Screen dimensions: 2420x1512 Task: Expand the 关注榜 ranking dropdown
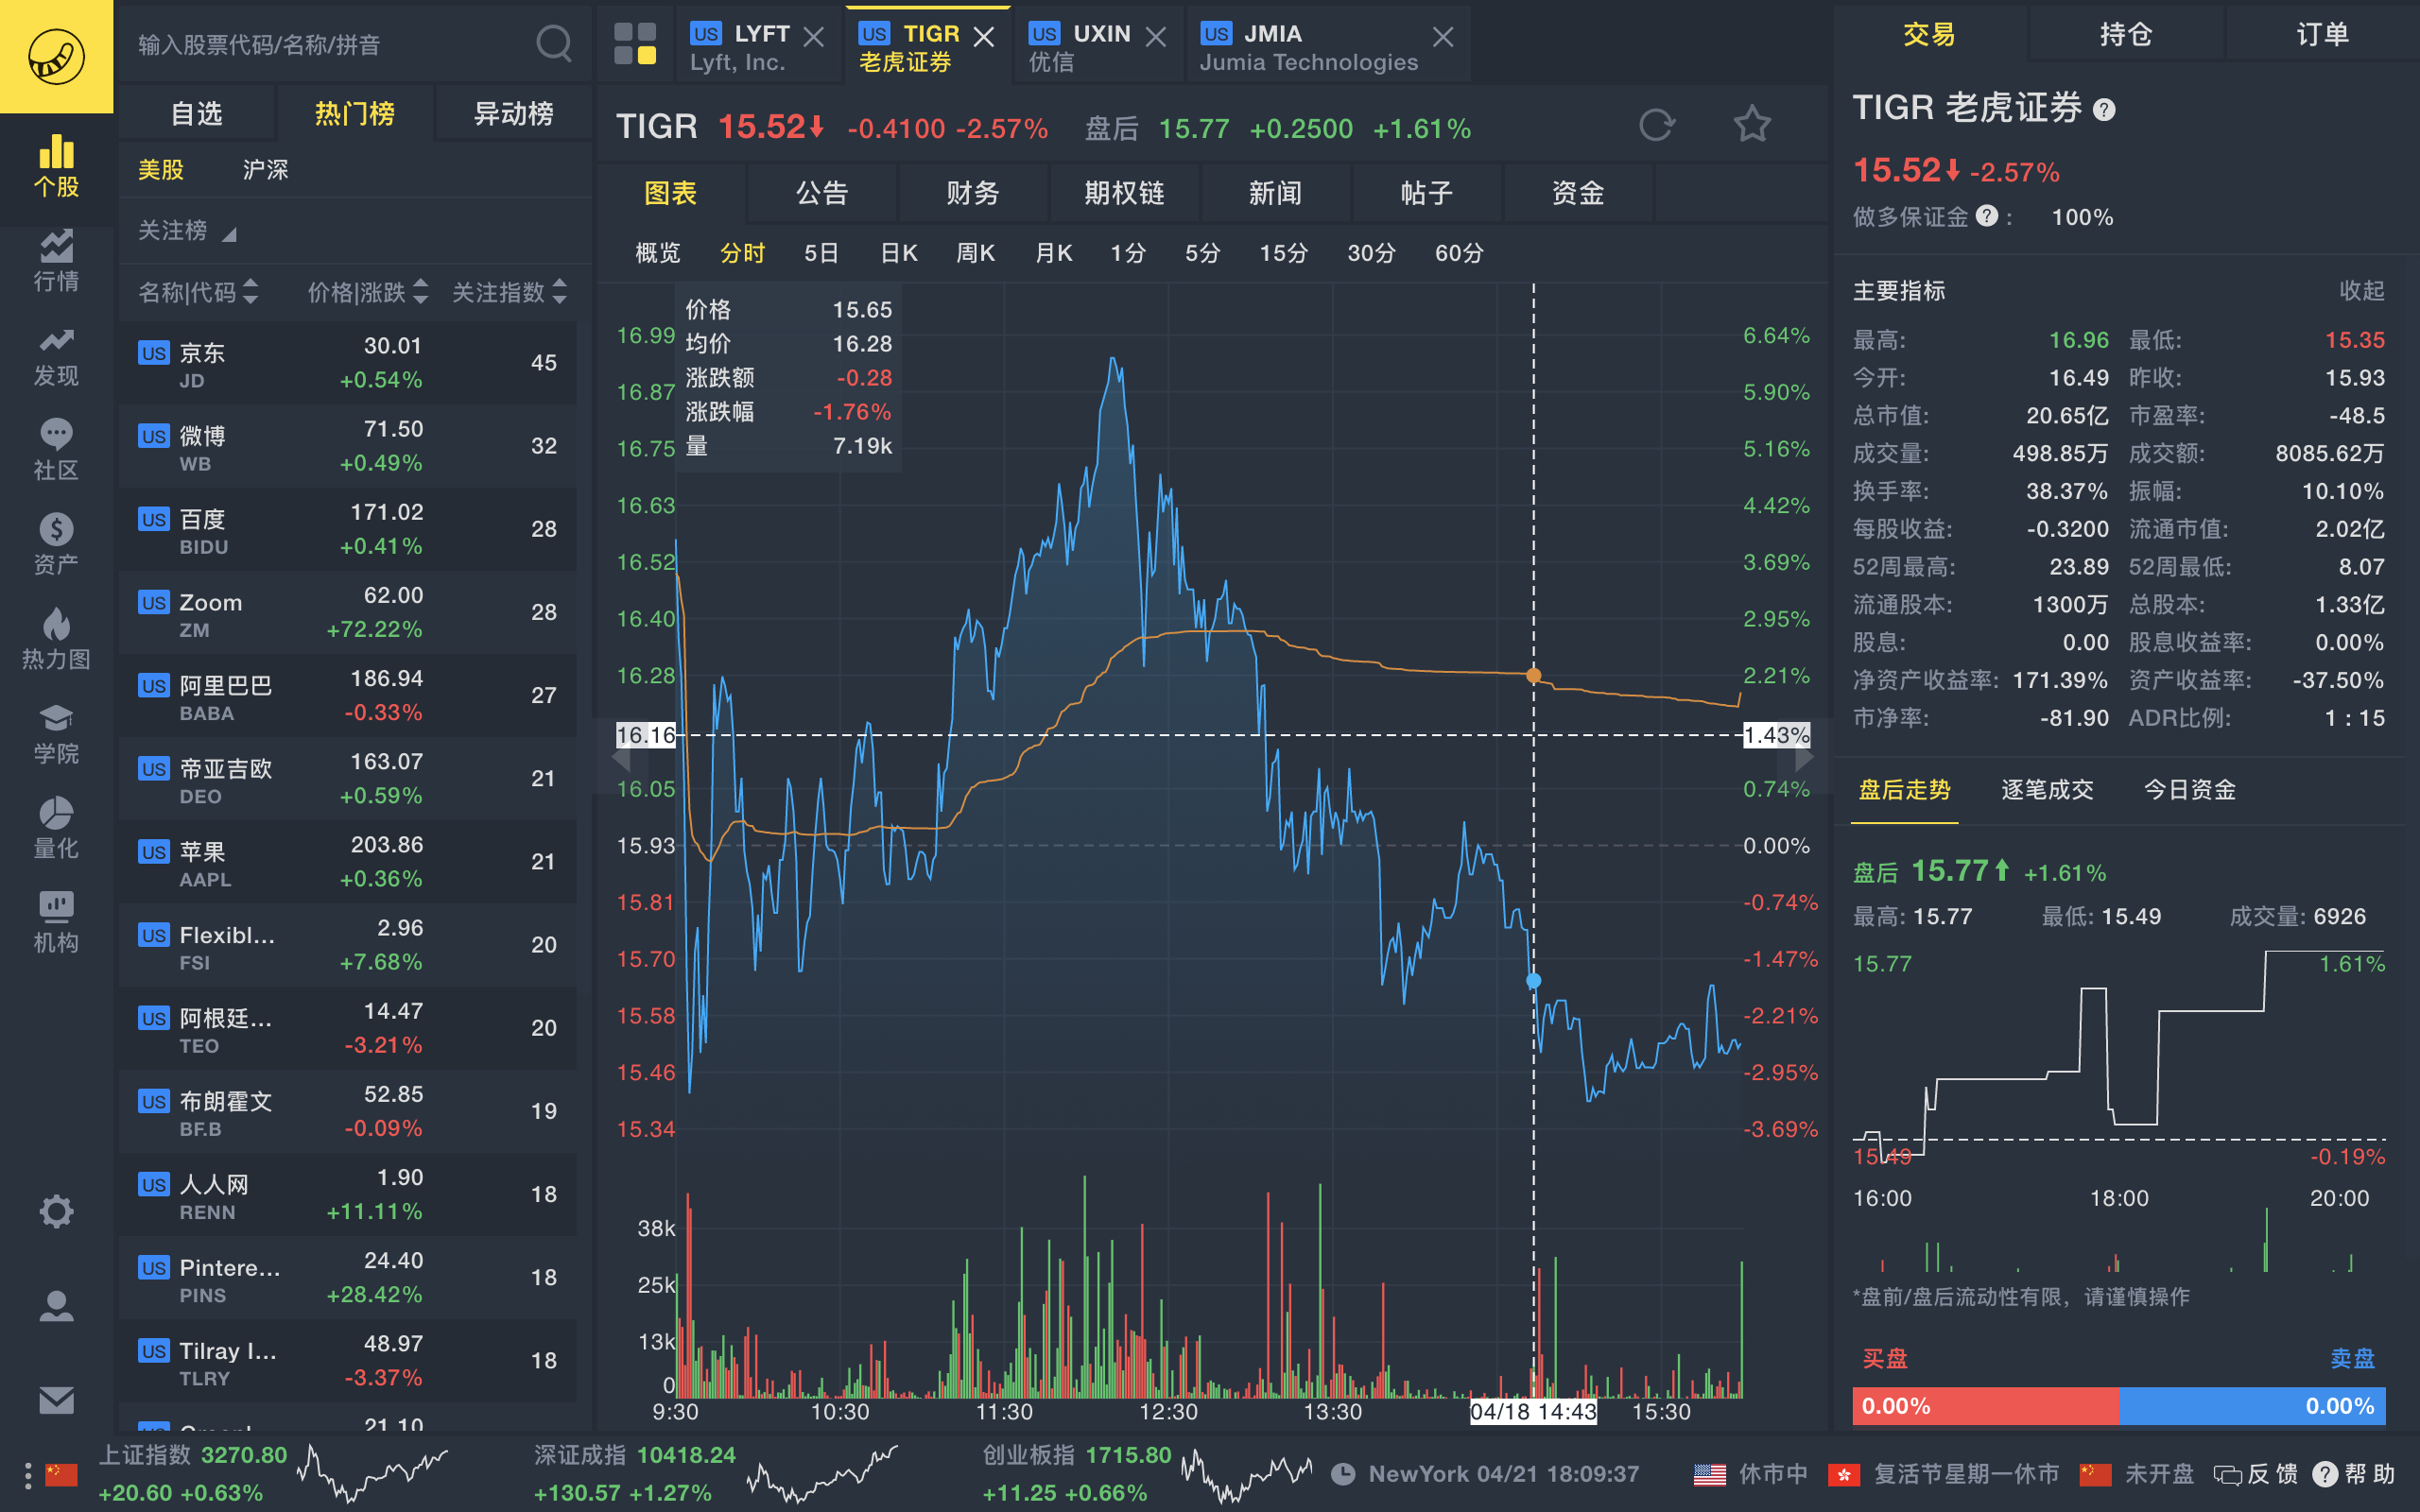[x=187, y=231]
